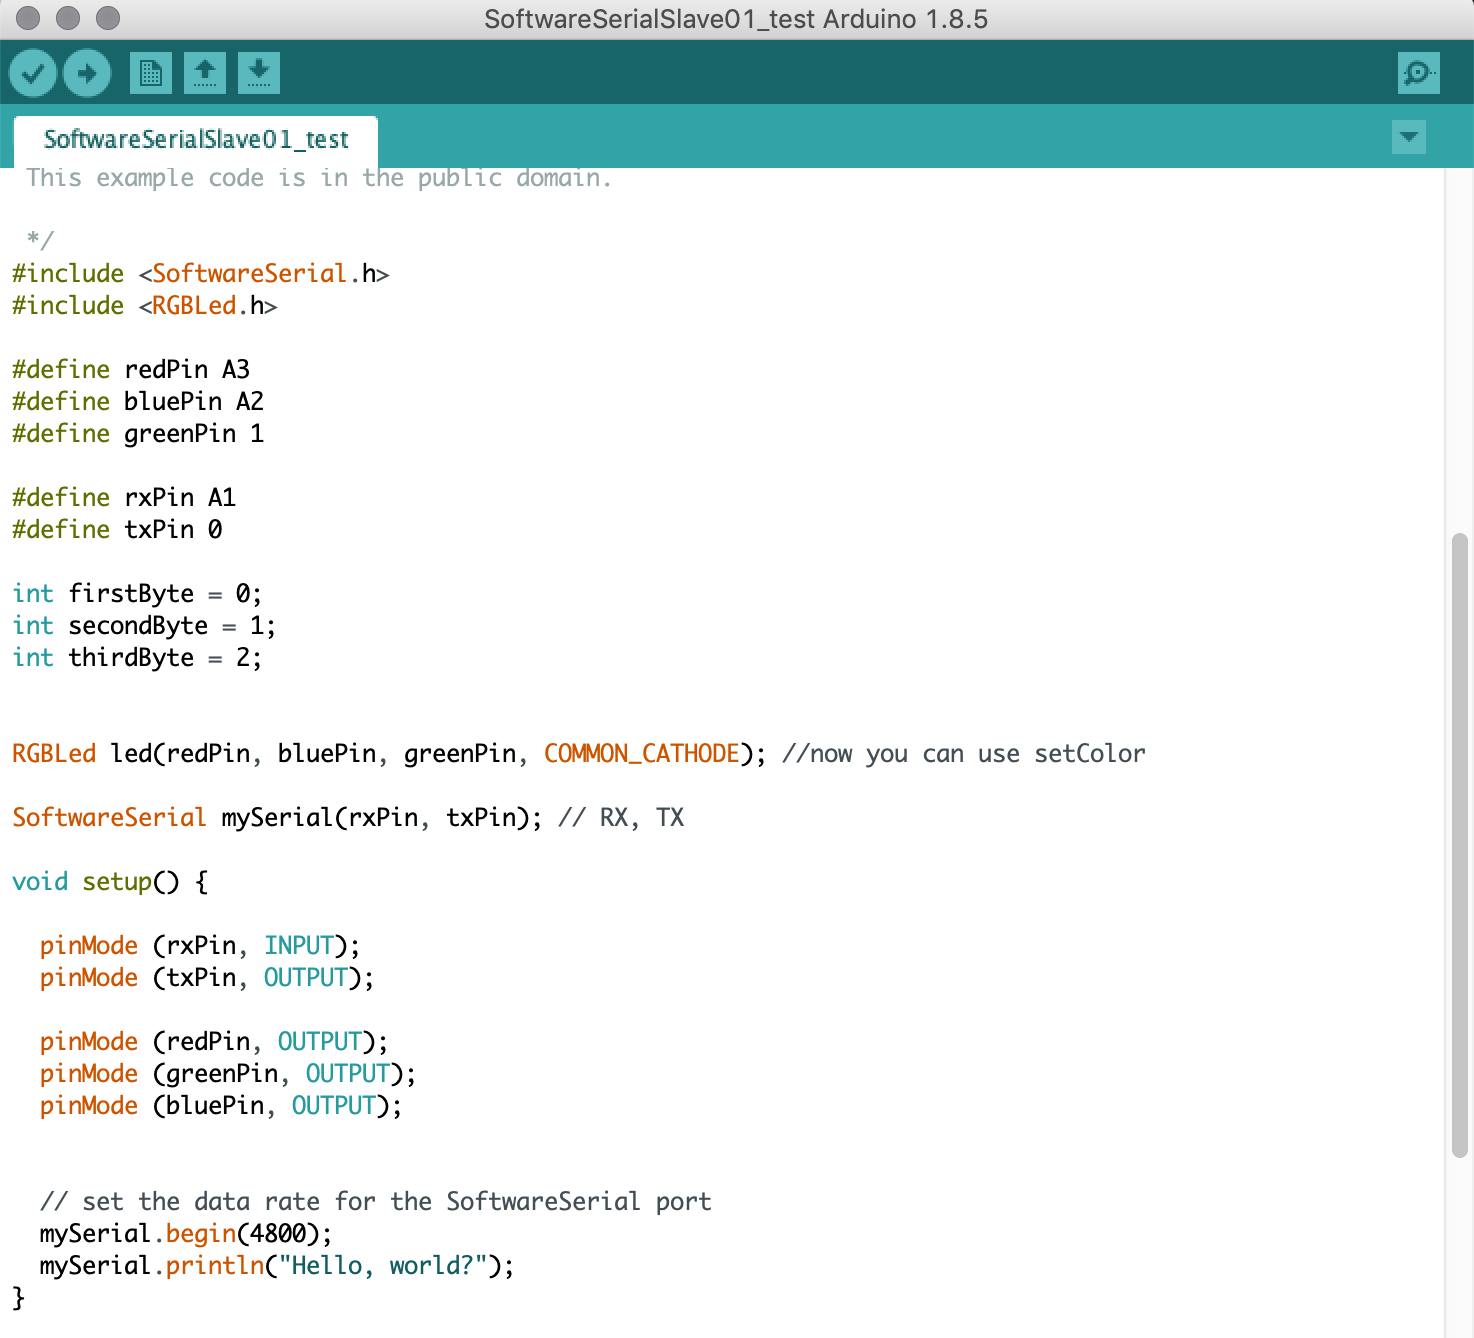Viewport: 1474px width, 1338px height.
Task: Click the "pinMode (bluePin, OUTPUT);" line
Action: point(221,1106)
